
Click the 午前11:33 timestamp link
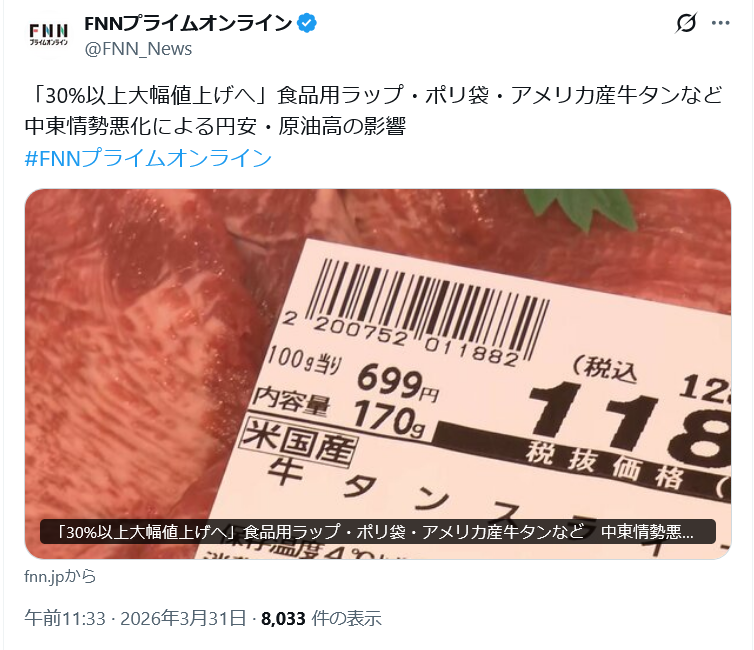coord(65,618)
